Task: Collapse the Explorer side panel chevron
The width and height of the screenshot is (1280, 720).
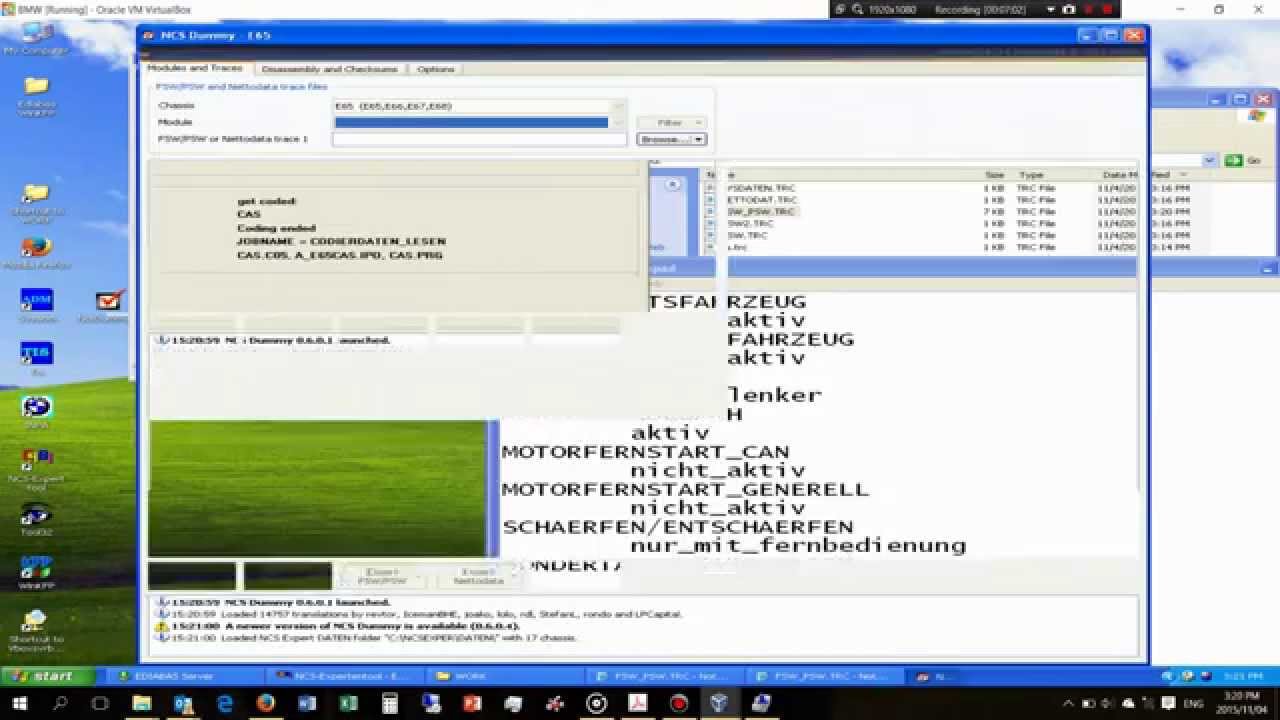Action: [673, 184]
